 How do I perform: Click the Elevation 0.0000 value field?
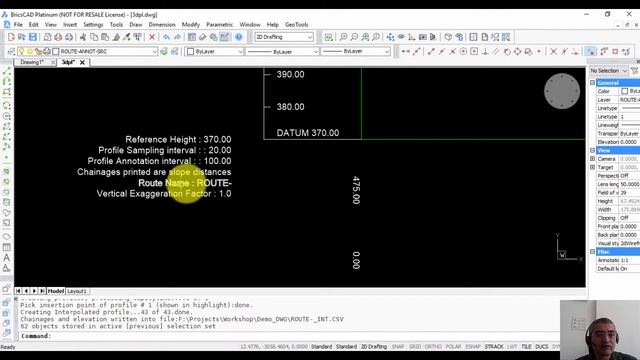[629, 142]
